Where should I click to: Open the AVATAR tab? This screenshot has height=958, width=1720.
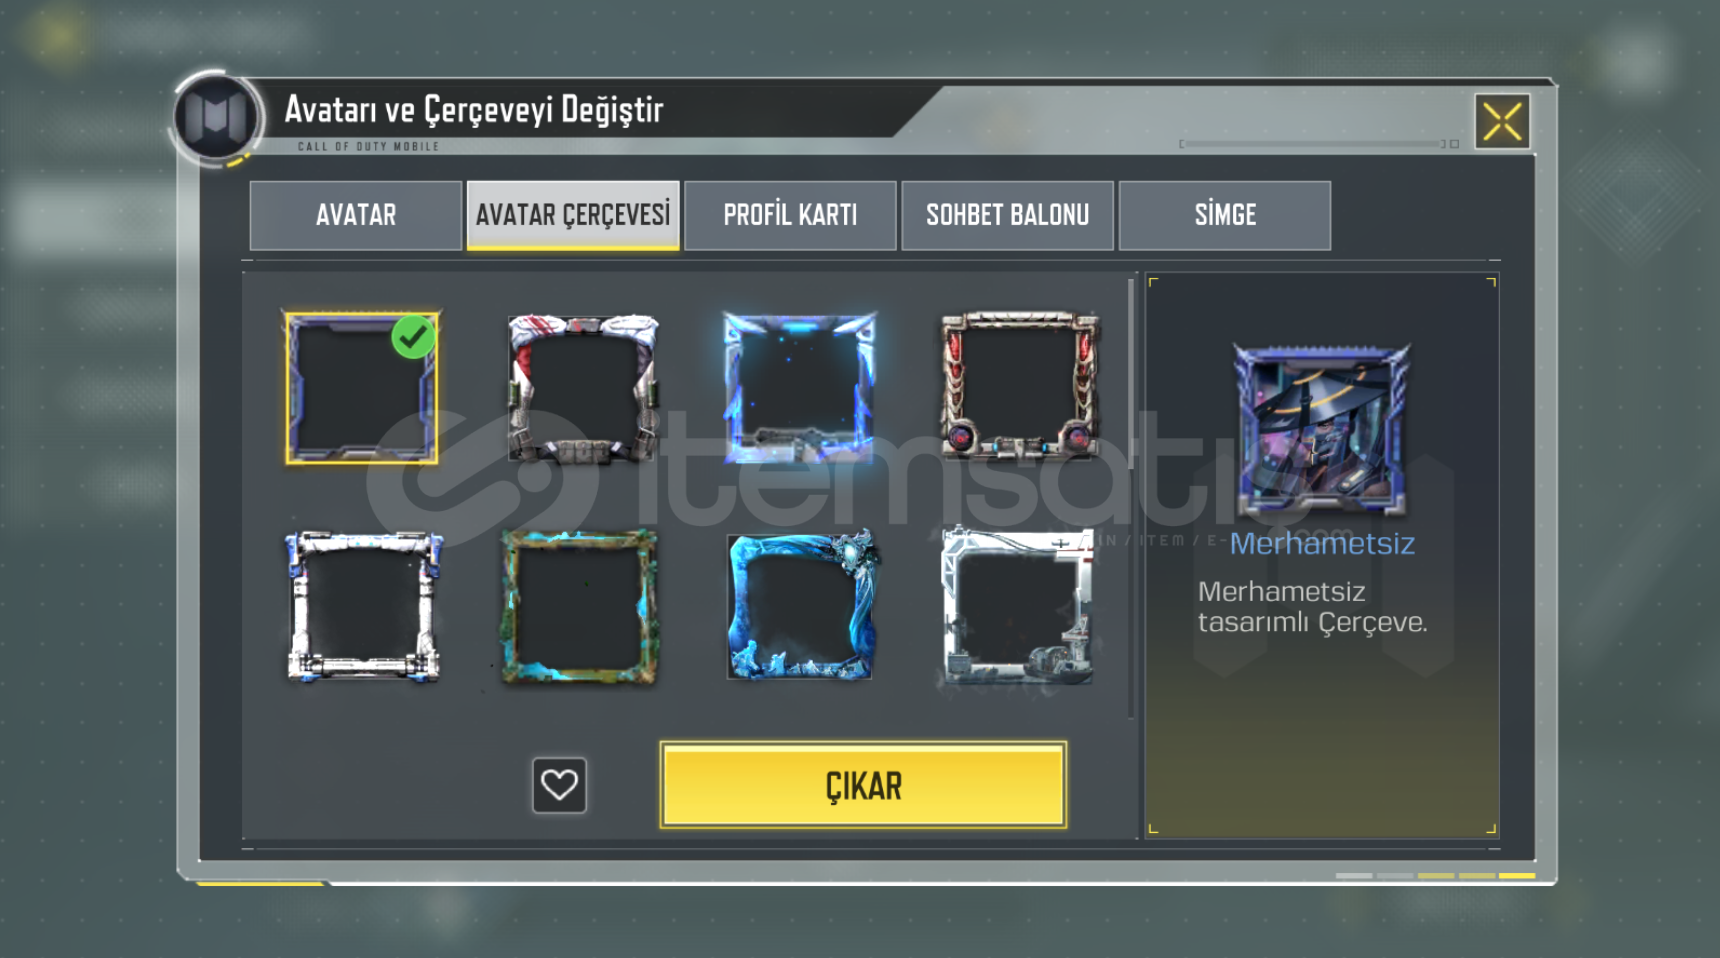coord(356,215)
